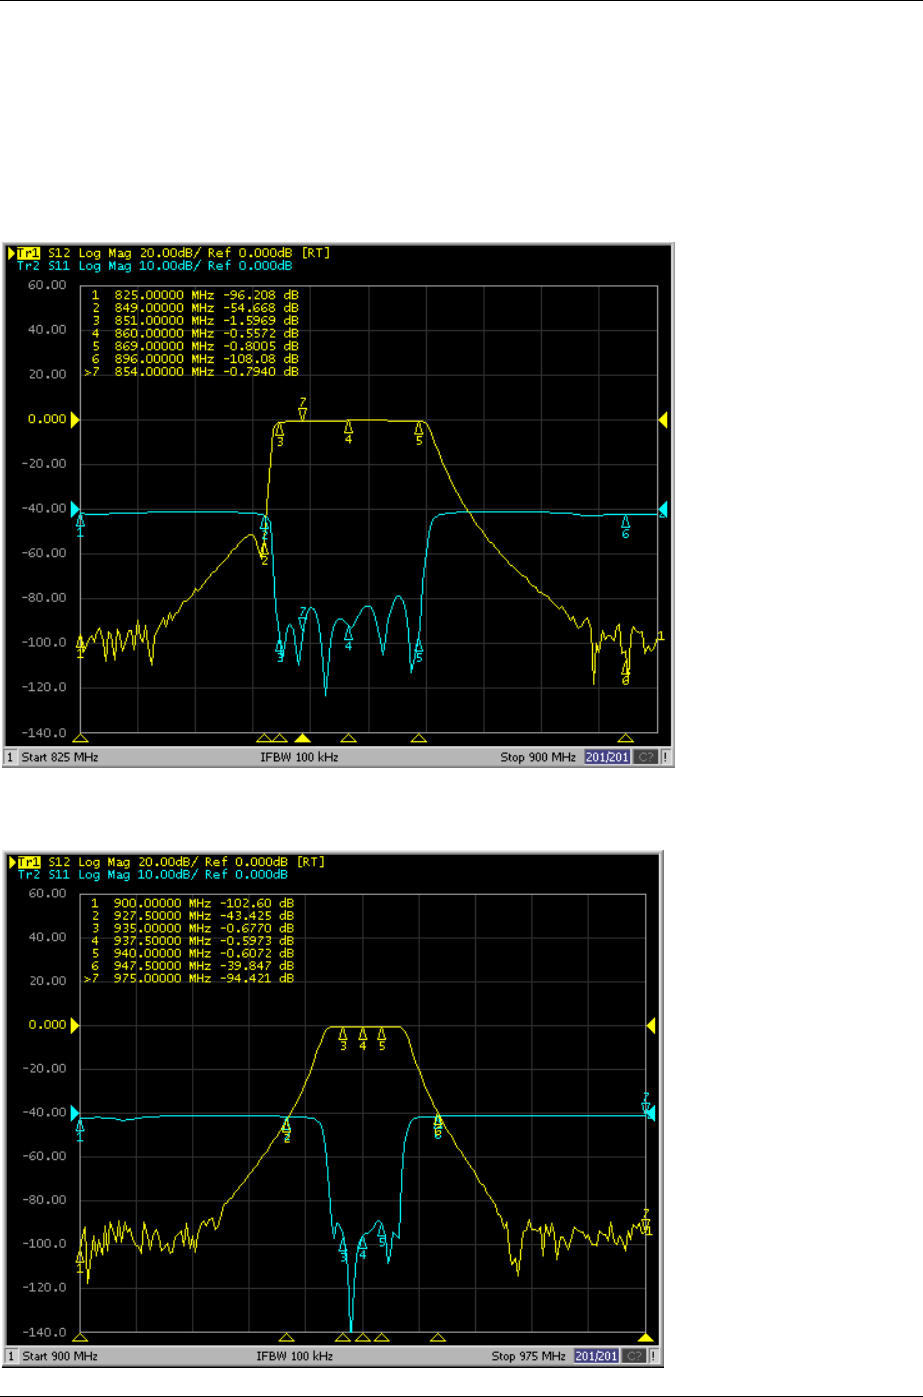Image resolution: width=923 pixels, height=1397 pixels.
Task: Click the yellow reference triangle beside 0.000 in the 900–975 MHz chart
Action: tap(75, 1025)
